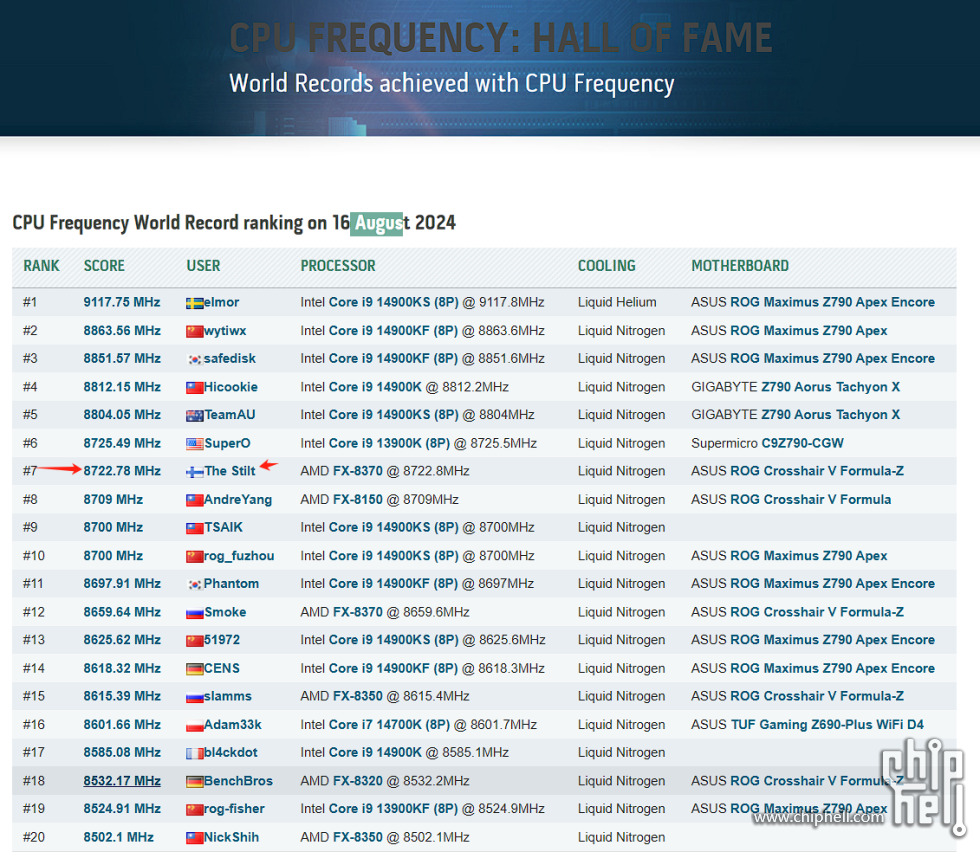Viewport: 980px width, 852px height.
Task: Open the ROG Crosshair V Formula motherboard for AndreYang
Action: pos(811,499)
